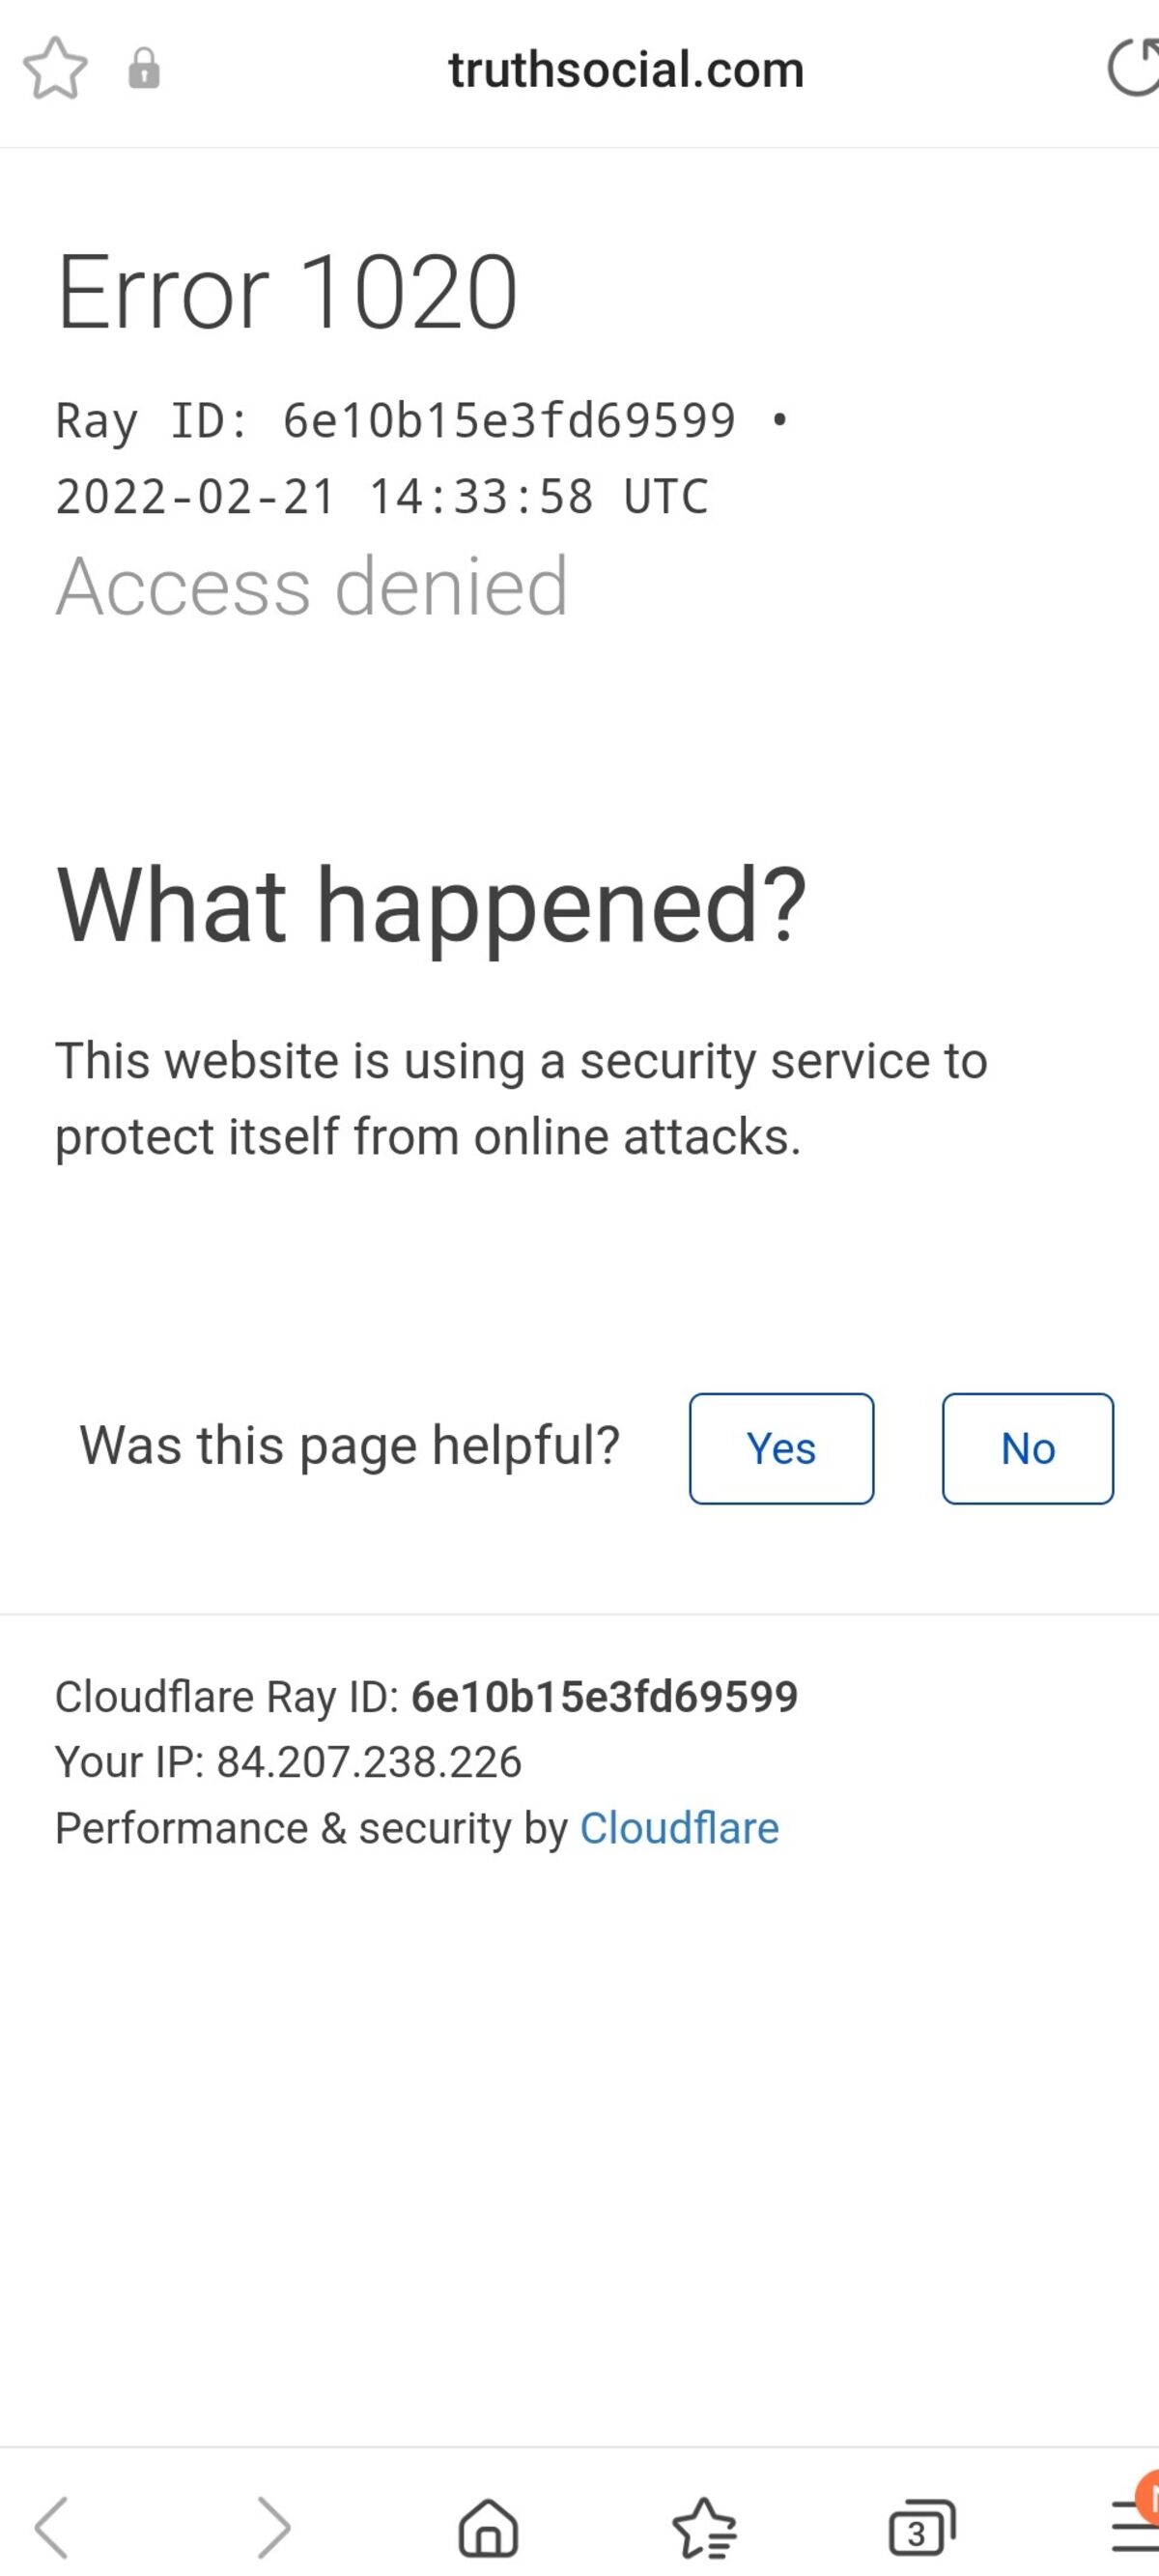1159x2576 pixels.
Task: Tap the padlock site security icon
Action: [x=144, y=69]
